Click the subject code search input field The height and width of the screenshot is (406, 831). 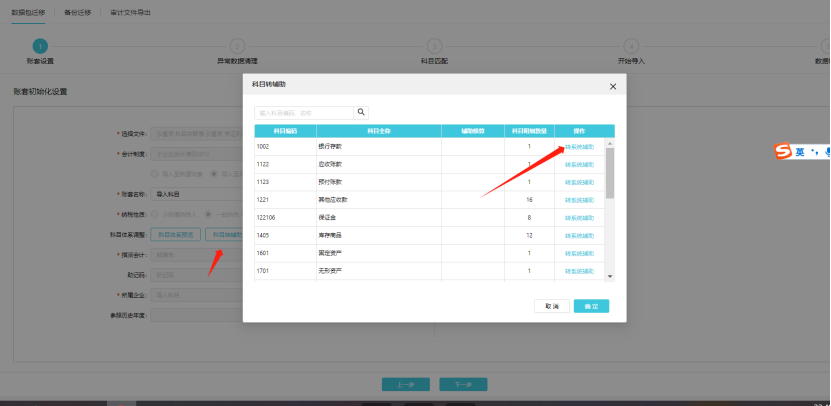(x=304, y=112)
